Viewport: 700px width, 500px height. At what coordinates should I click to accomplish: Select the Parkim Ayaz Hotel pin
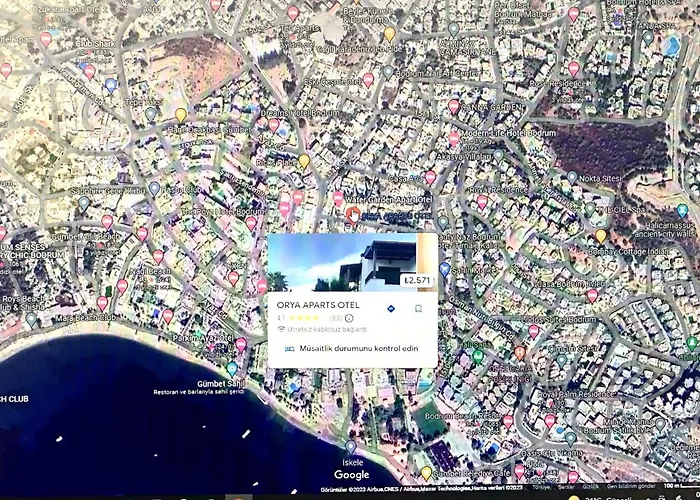coord(241,344)
